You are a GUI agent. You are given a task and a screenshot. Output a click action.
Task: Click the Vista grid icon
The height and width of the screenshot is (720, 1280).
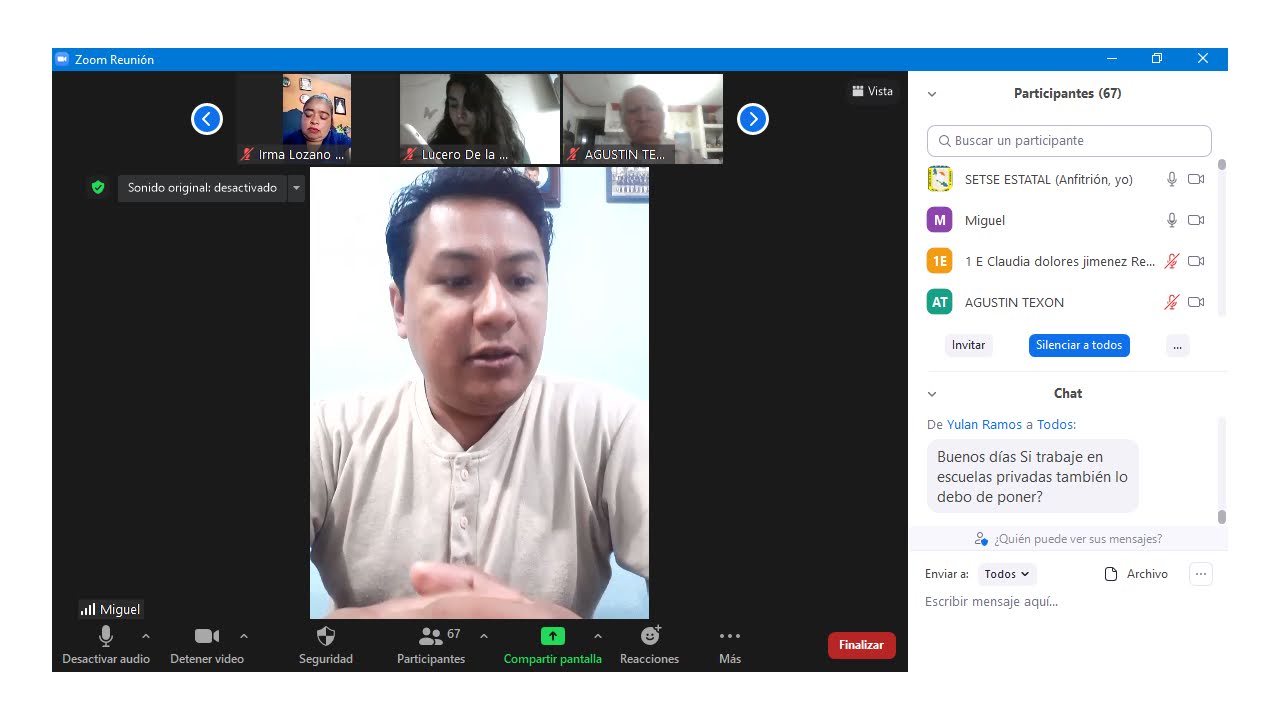click(x=858, y=91)
